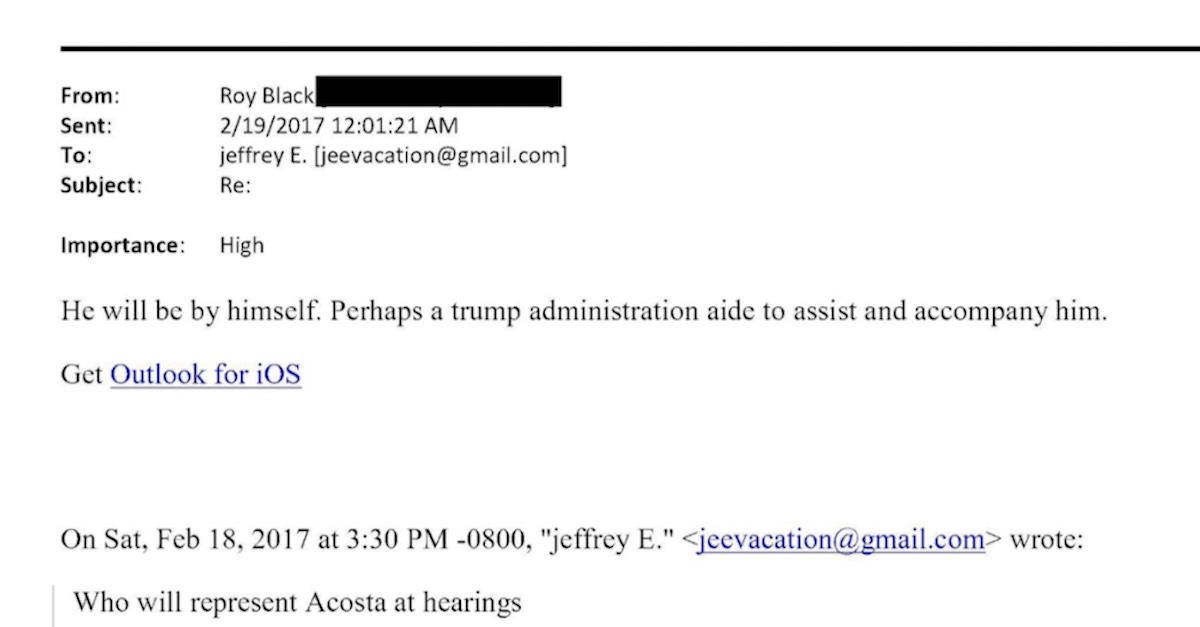Click the sentence starting He will be by himself
1200x627 pixels.
coord(584,311)
